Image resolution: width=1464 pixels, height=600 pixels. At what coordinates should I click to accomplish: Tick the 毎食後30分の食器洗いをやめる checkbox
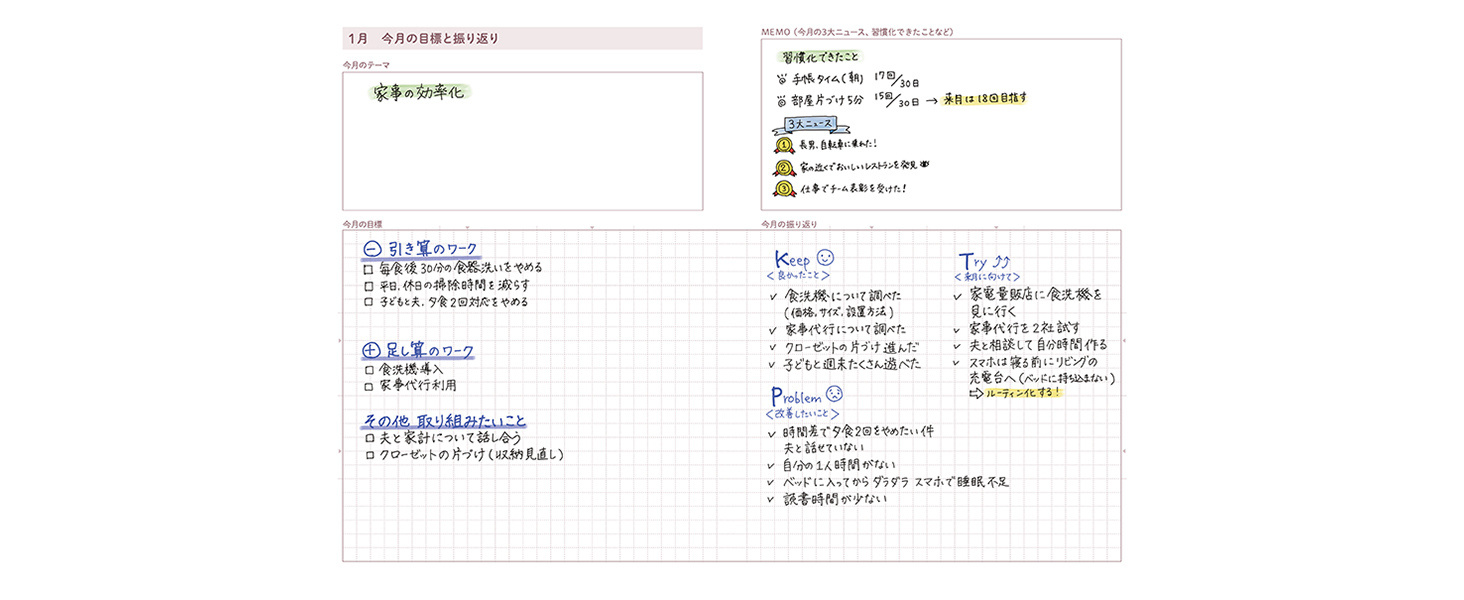click(369, 268)
